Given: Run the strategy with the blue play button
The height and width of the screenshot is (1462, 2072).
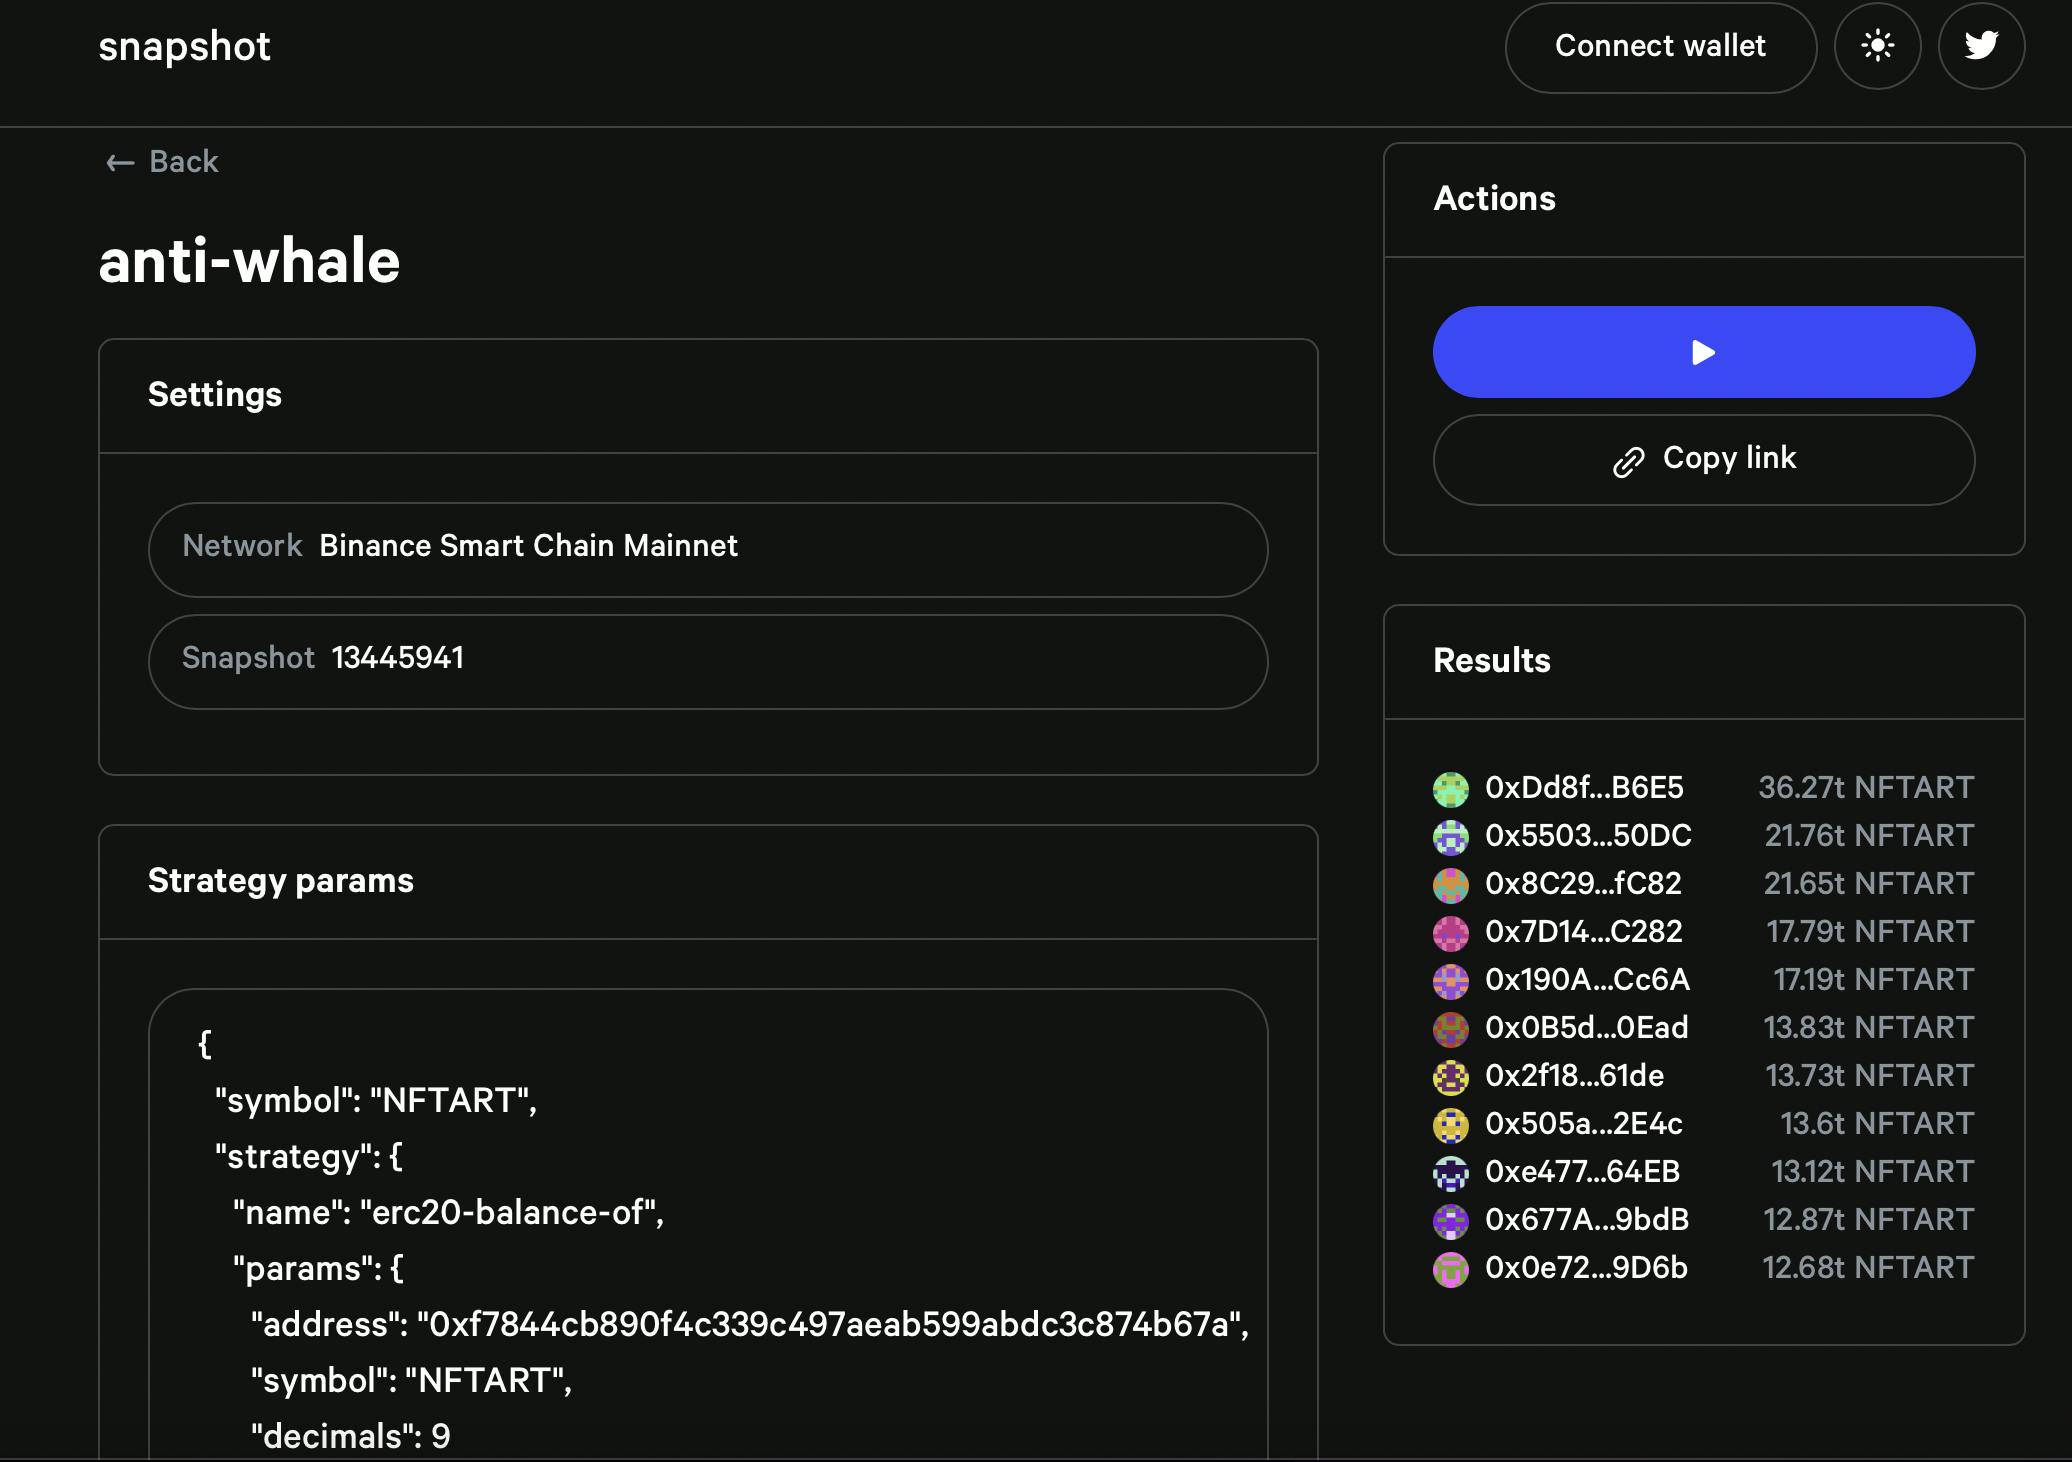Looking at the screenshot, I should [1703, 352].
